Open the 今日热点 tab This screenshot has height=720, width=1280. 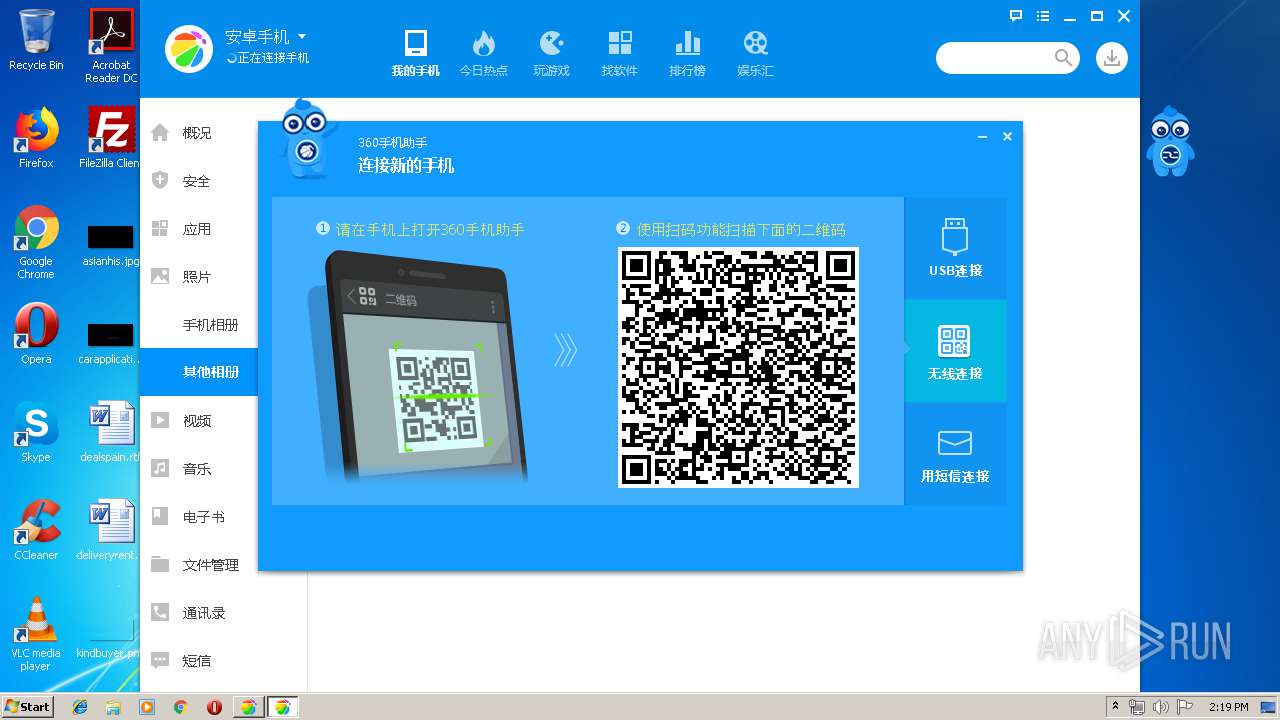coord(483,53)
